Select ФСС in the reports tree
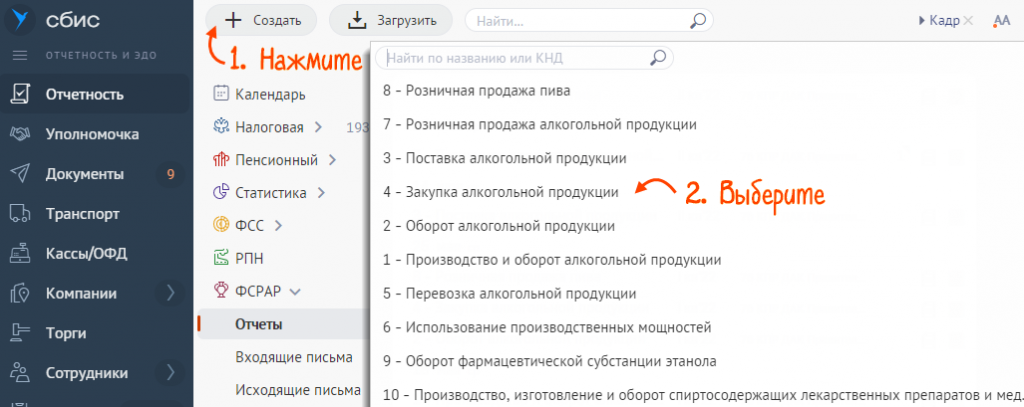1024x407 pixels. [249, 226]
